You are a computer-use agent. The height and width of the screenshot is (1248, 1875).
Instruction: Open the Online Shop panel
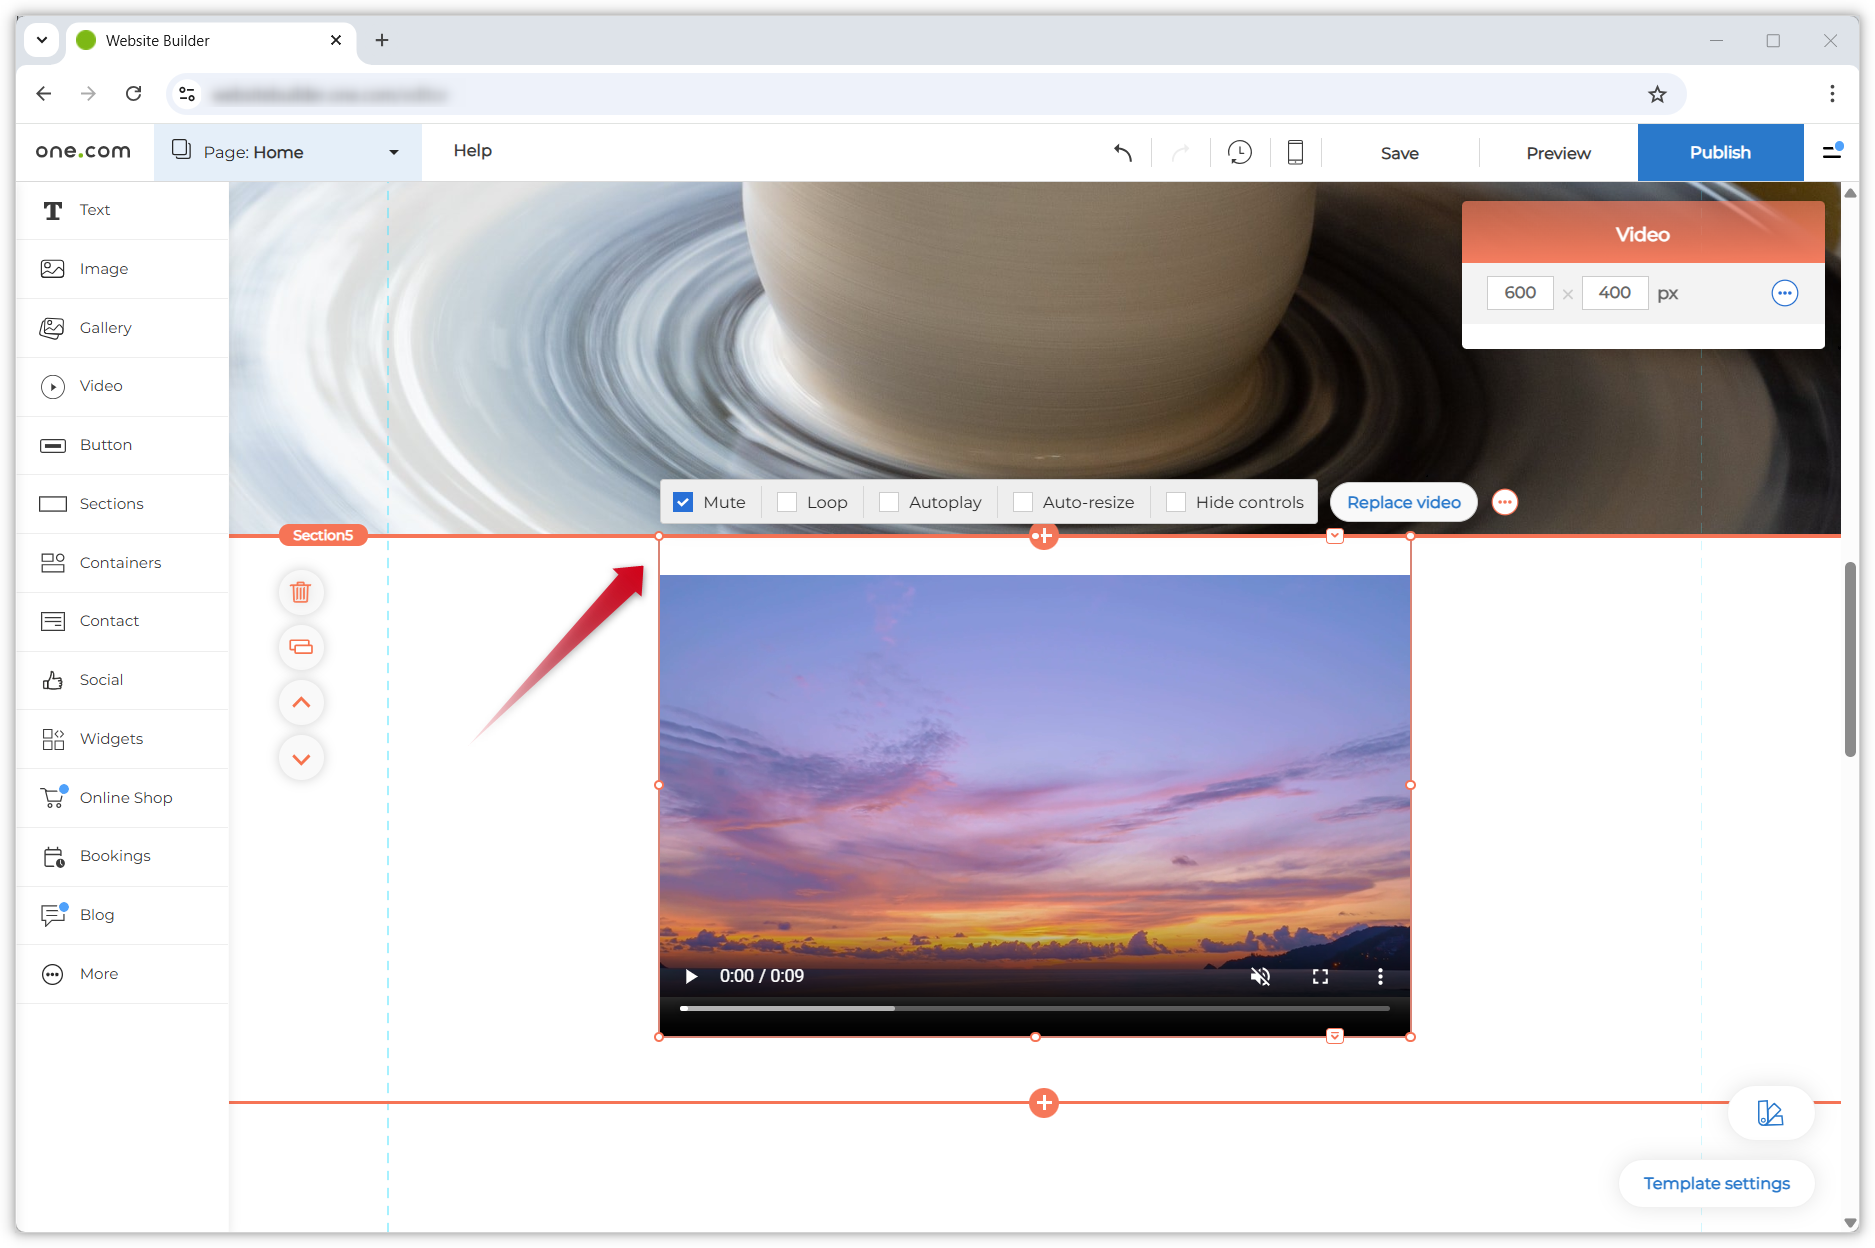point(126,797)
